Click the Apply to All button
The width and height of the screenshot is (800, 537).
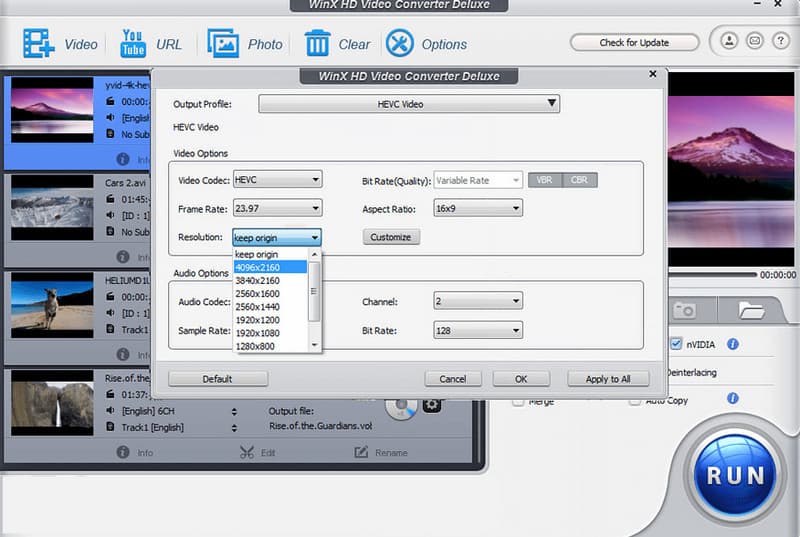pos(608,379)
